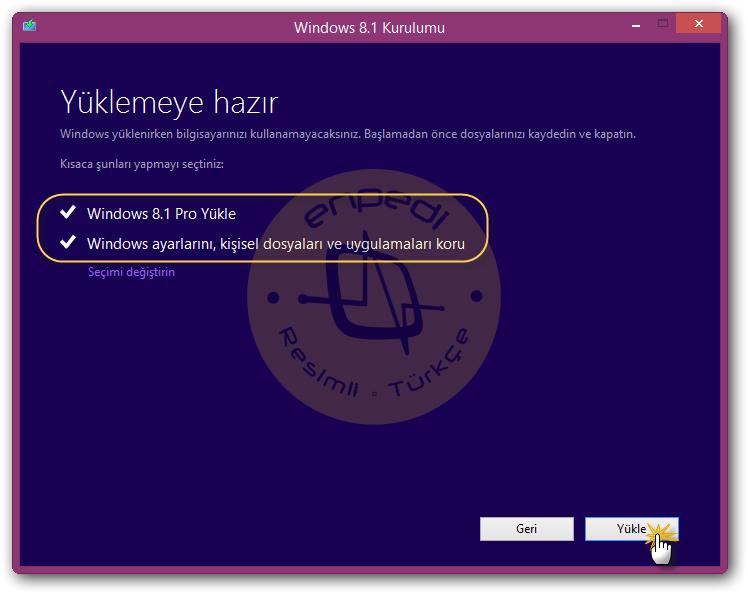
Task: Click the Yükle install button
Action: (x=632, y=529)
